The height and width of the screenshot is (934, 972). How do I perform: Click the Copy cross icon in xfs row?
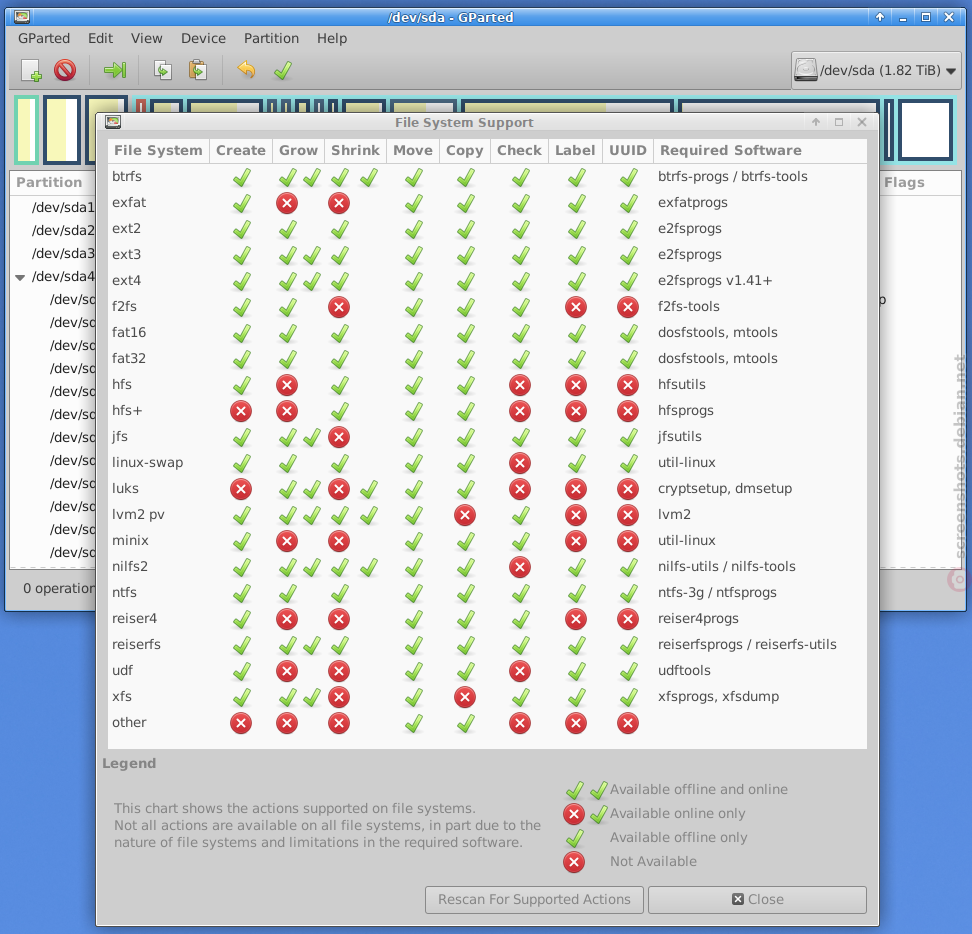coord(464,697)
